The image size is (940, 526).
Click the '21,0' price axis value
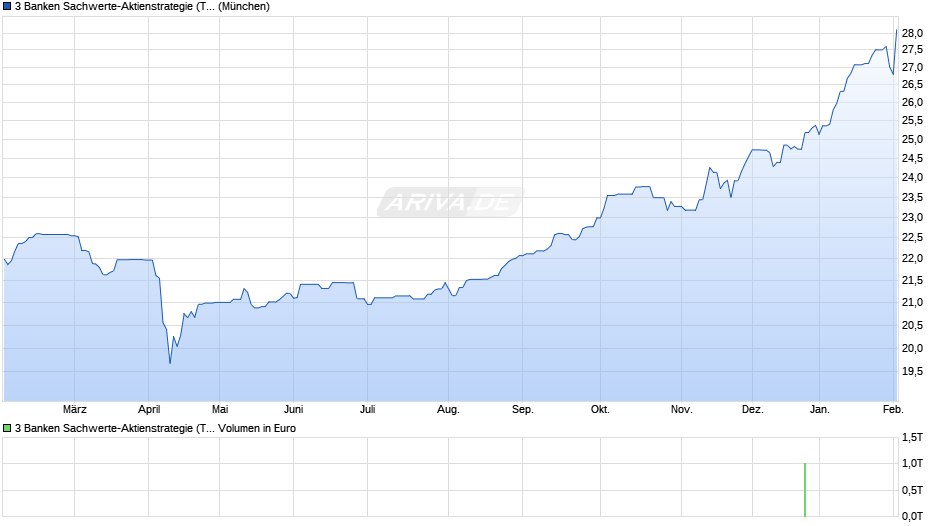click(912, 302)
